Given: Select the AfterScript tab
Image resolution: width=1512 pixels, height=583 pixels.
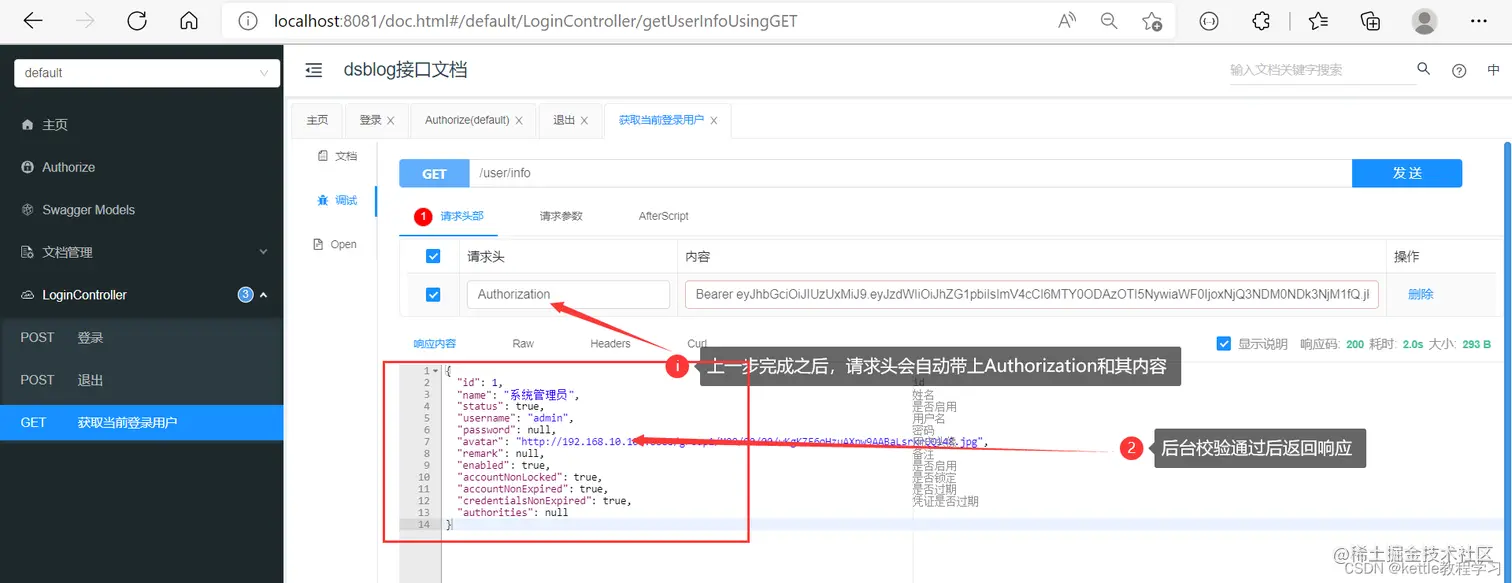Looking at the screenshot, I should [663, 216].
